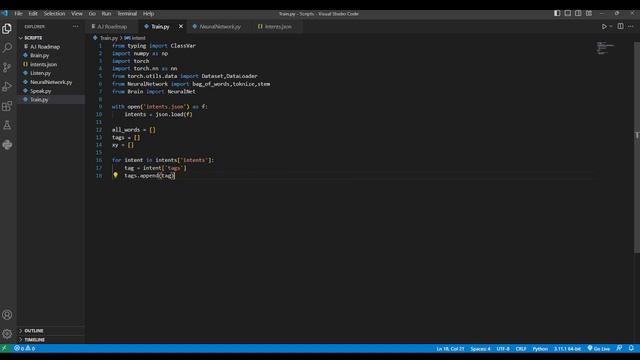The height and width of the screenshot is (360, 640).
Task: Click the remote window indicator in status bar
Action: click(x=4, y=349)
